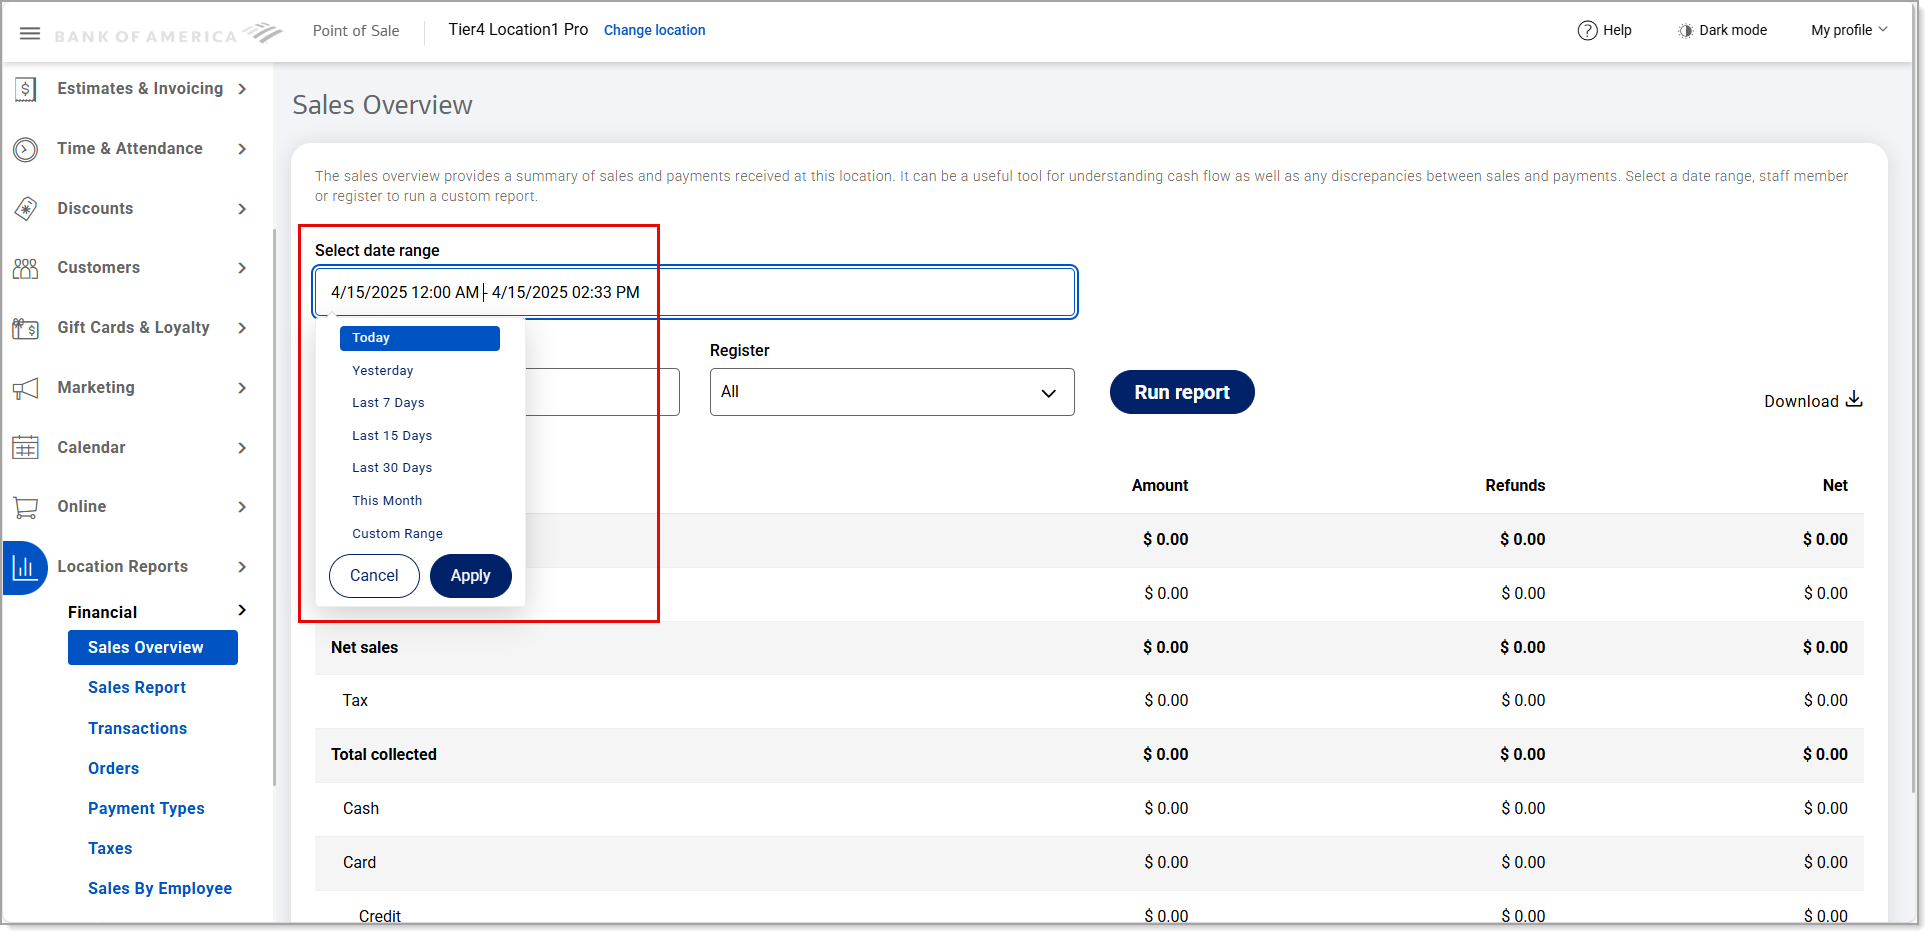The image size is (1931, 937).
Task: Click the Location Reports bar chart icon
Action: 25,567
